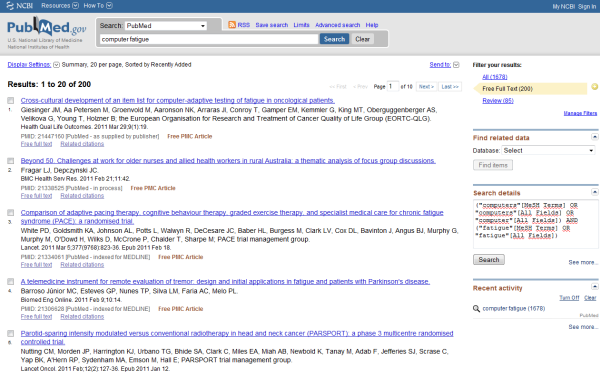Click See more under Recent activity
Viewport: 600px width, 375px height.
[582, 327]
